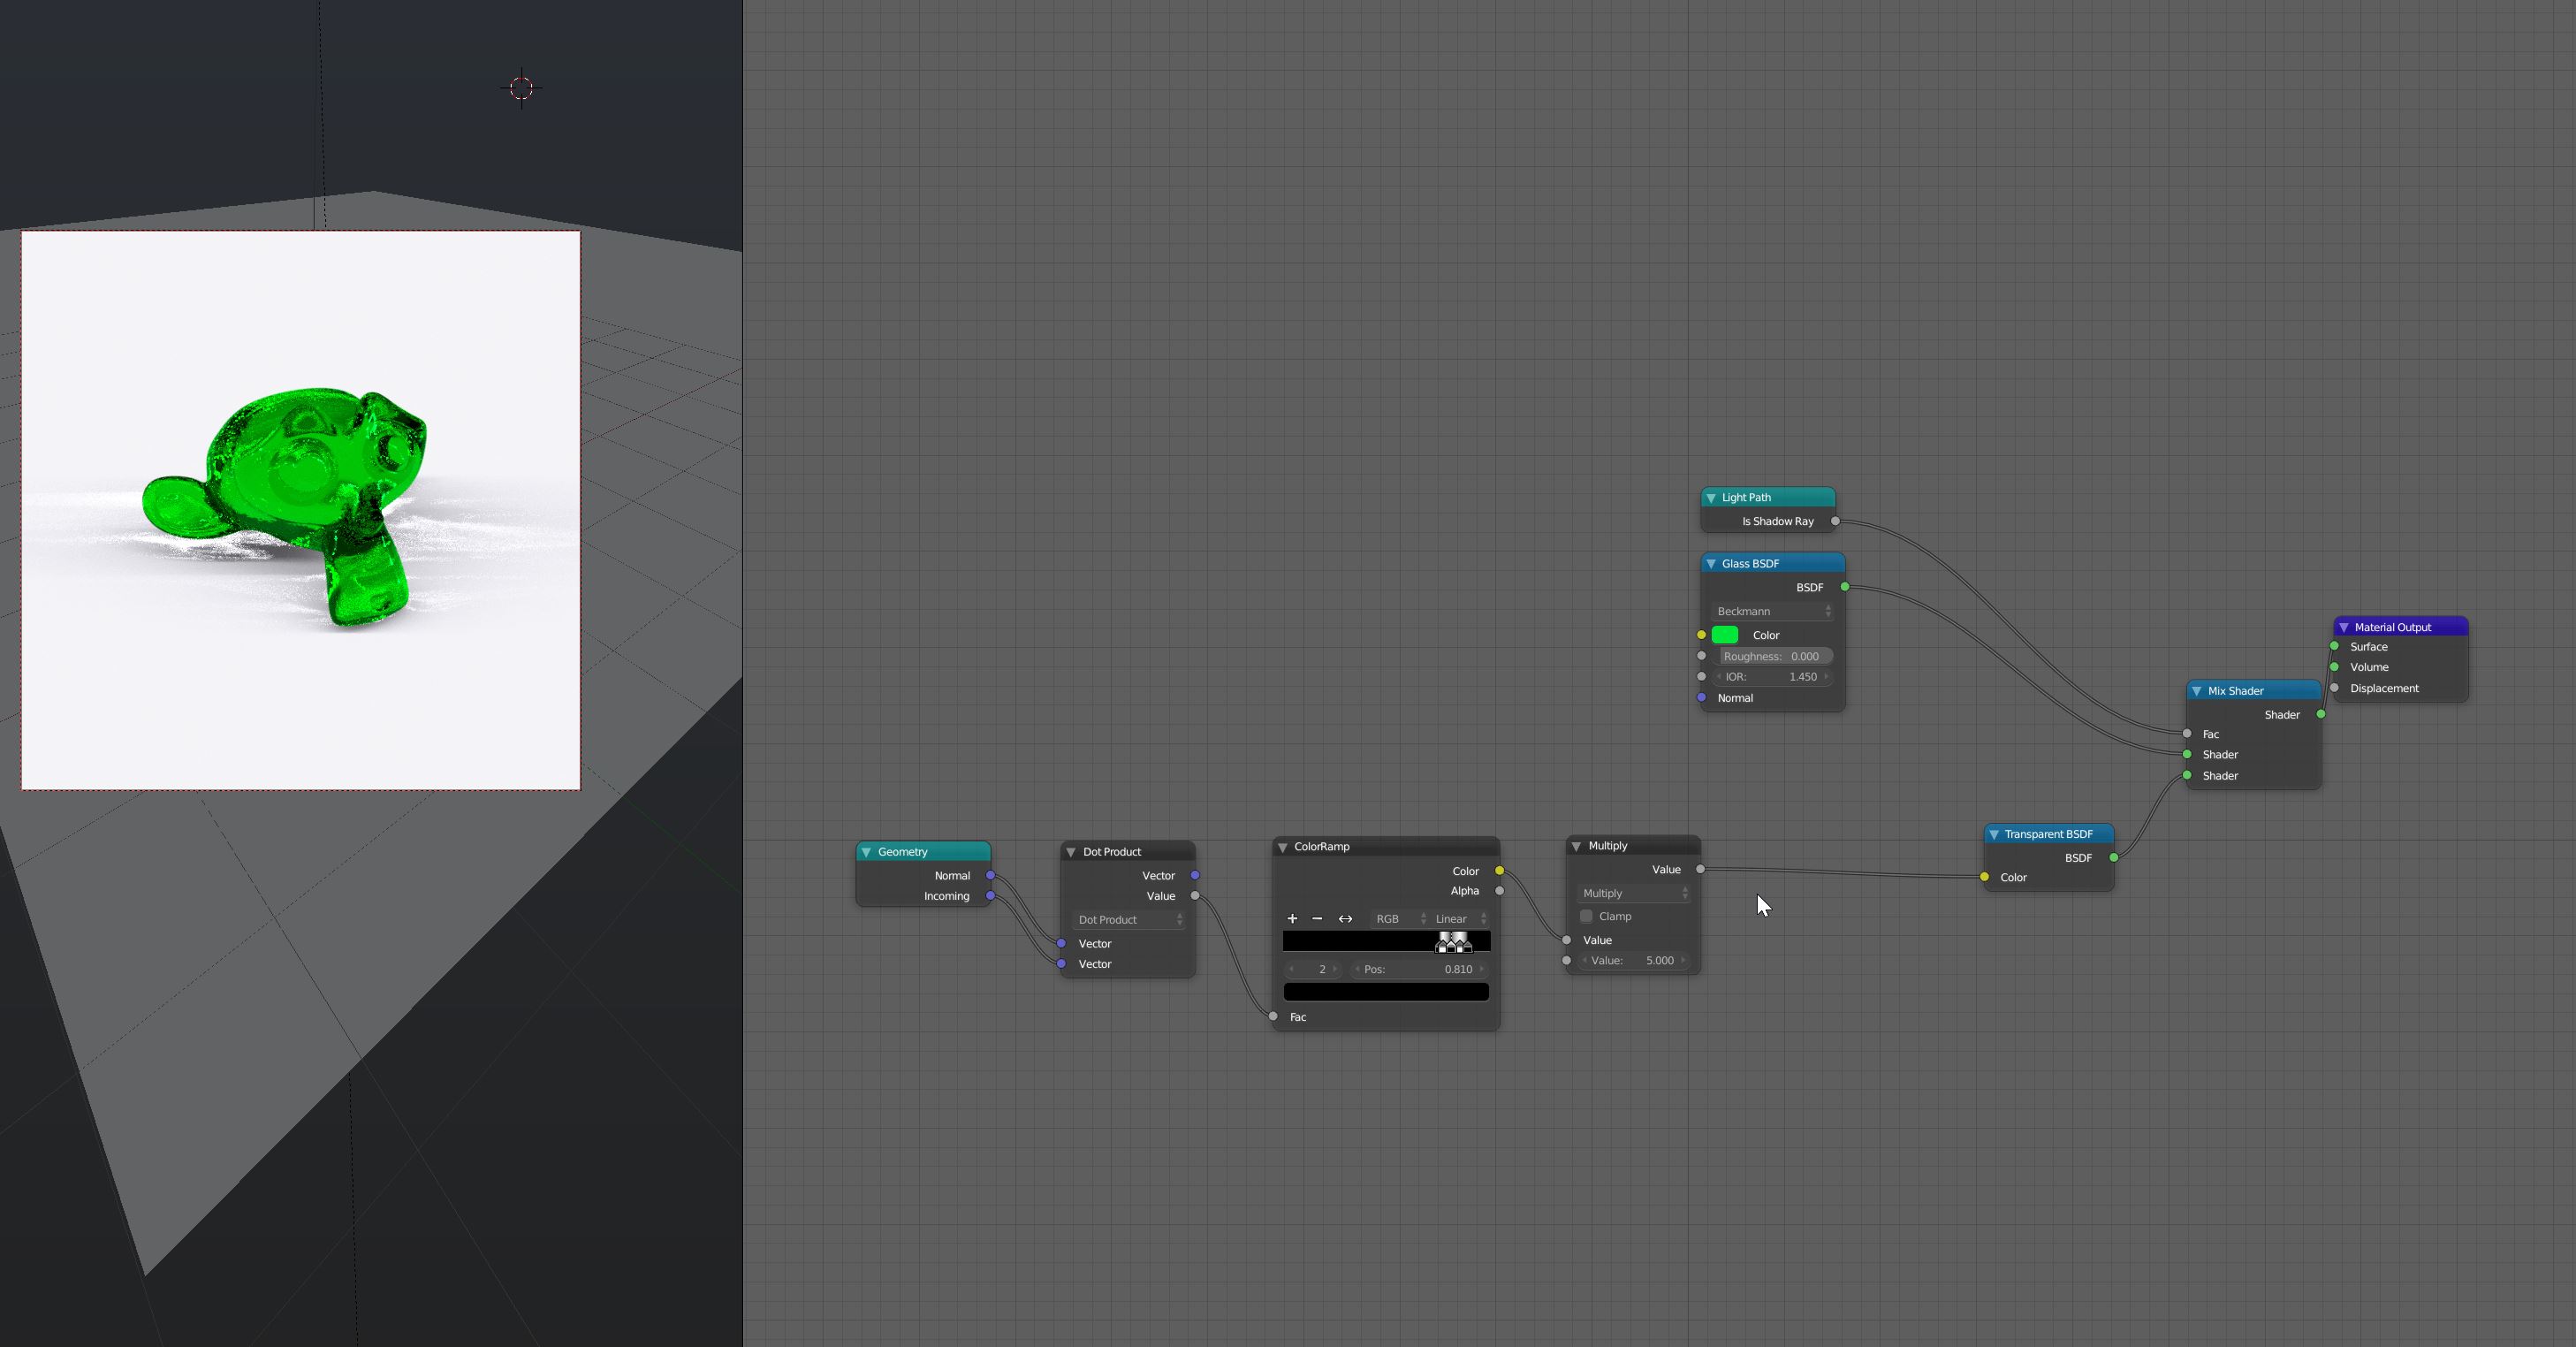Viewport: 2576px width, 1347px height.
Task: Collapse the Transparent BSDF node
Action: (x=1994, y=834)
